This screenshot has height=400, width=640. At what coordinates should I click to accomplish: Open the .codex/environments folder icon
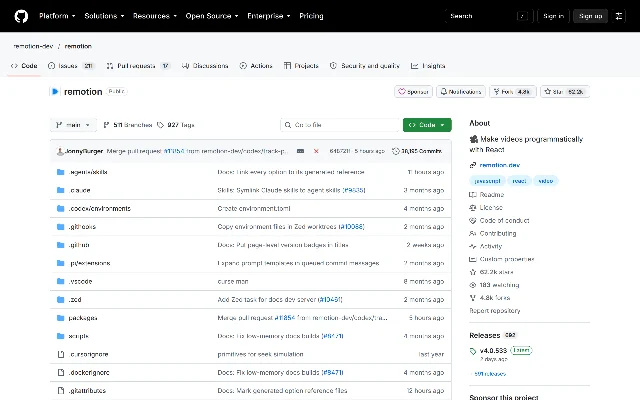[x=61, y=209]
